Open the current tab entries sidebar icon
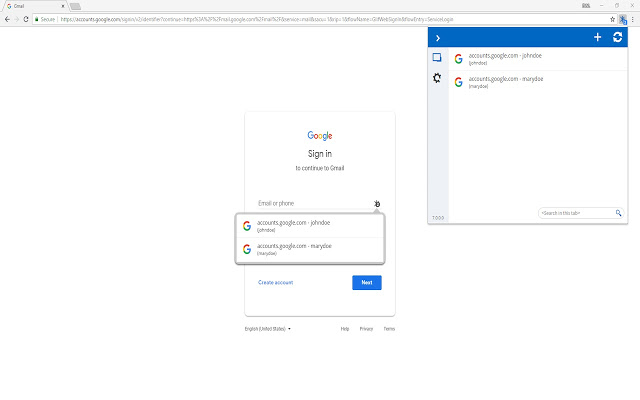Viewport: 640px width, 400px height. click(437, 58)
